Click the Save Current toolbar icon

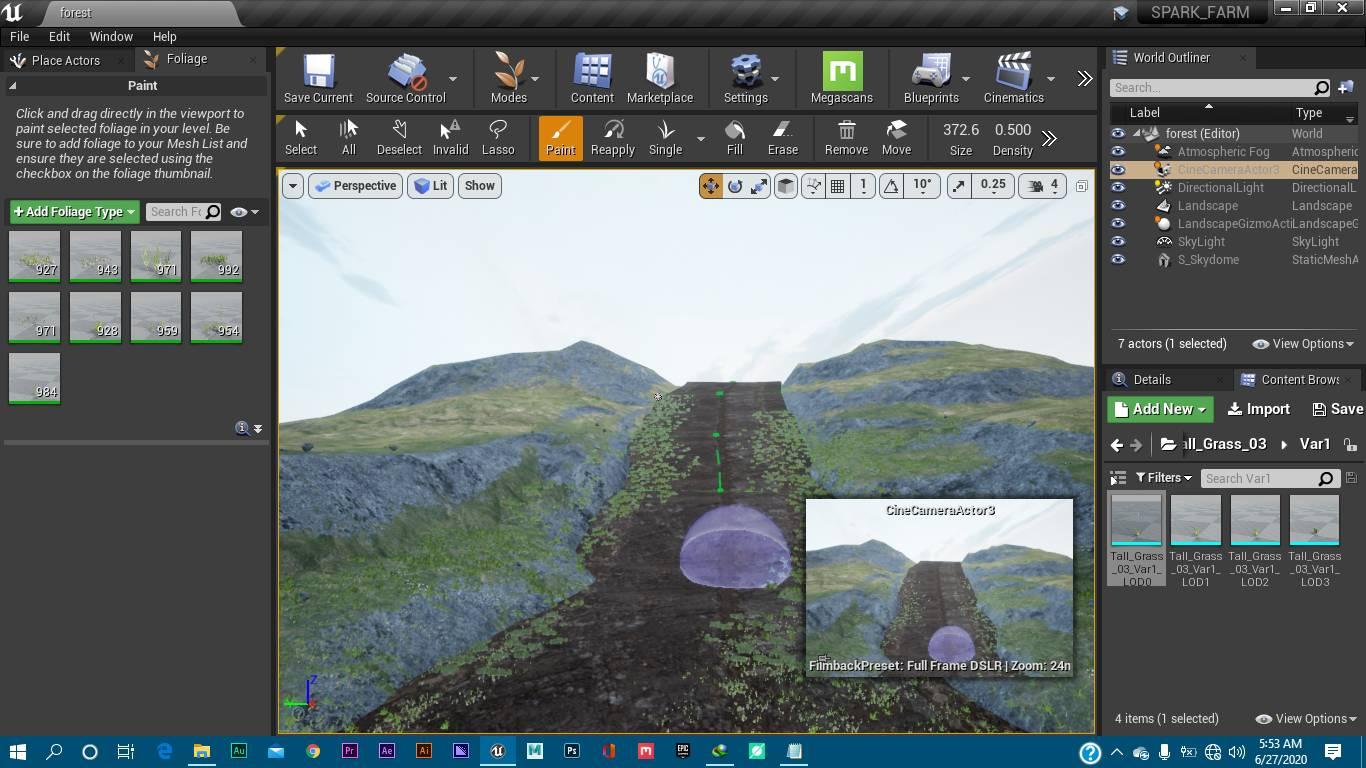tap(318, 78)
